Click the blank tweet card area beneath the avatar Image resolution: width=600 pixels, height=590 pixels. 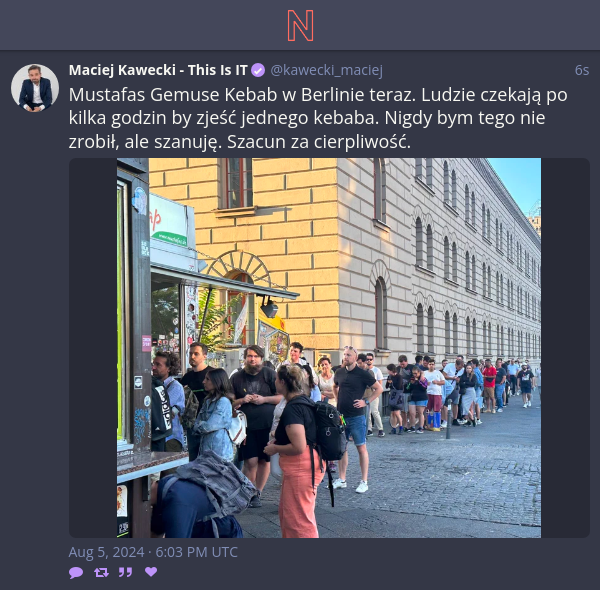34,325
